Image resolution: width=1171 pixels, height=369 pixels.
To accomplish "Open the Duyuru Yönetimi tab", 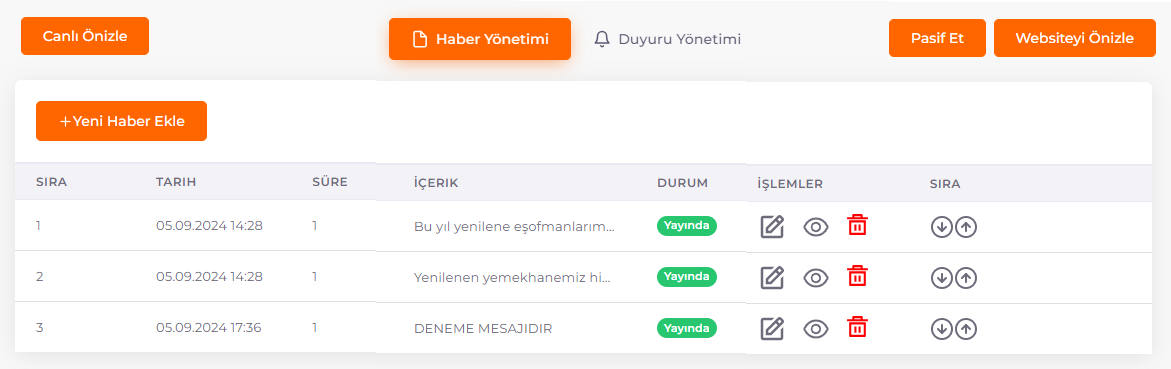I will coord(668,39).
